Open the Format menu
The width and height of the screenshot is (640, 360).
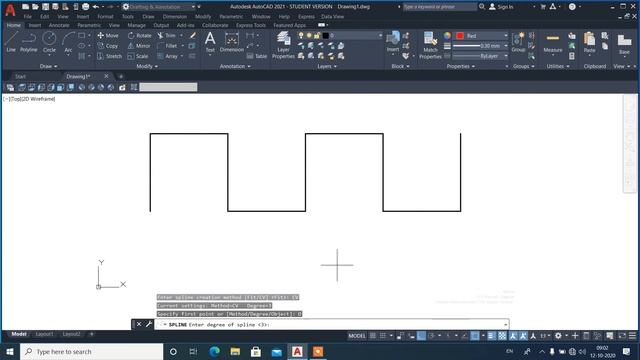coord(105,17)
